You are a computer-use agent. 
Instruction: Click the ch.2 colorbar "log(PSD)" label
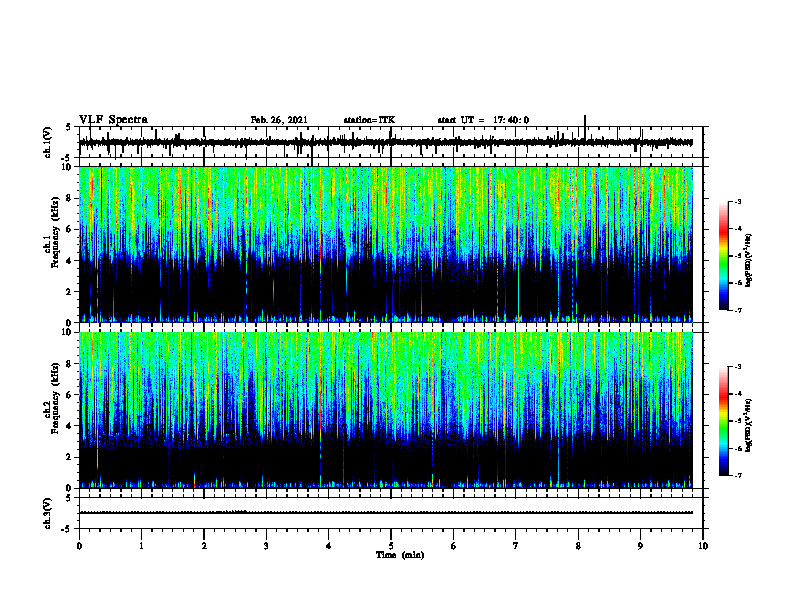[x=749, y=425]
